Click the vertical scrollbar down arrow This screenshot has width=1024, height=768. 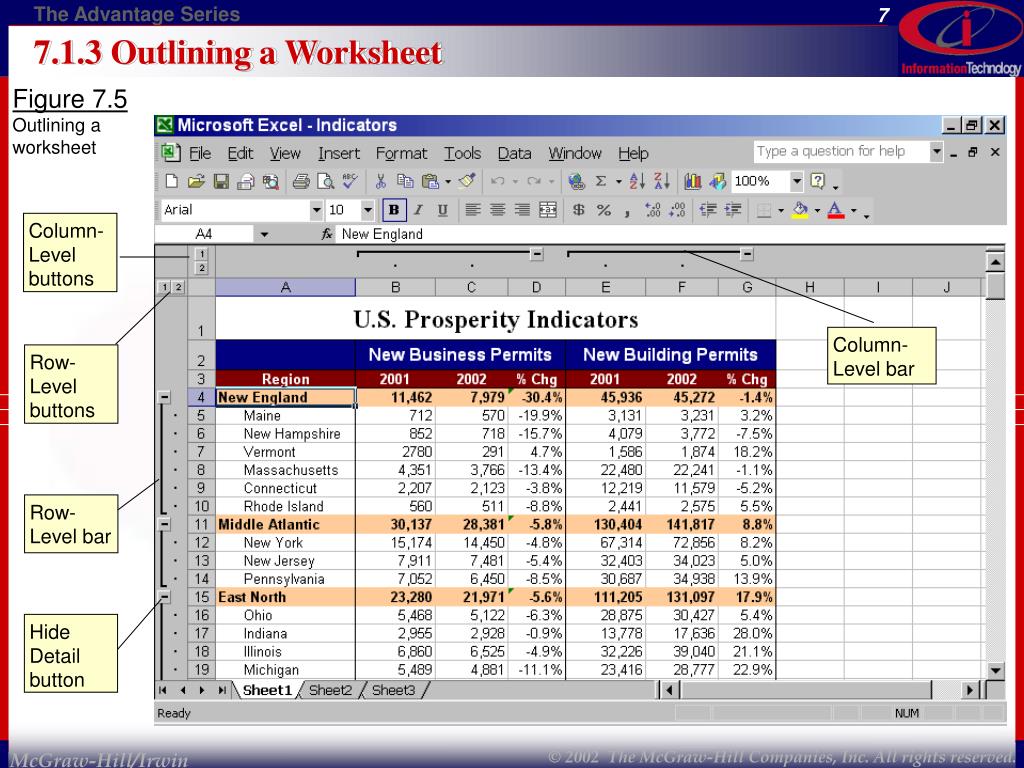995,670
